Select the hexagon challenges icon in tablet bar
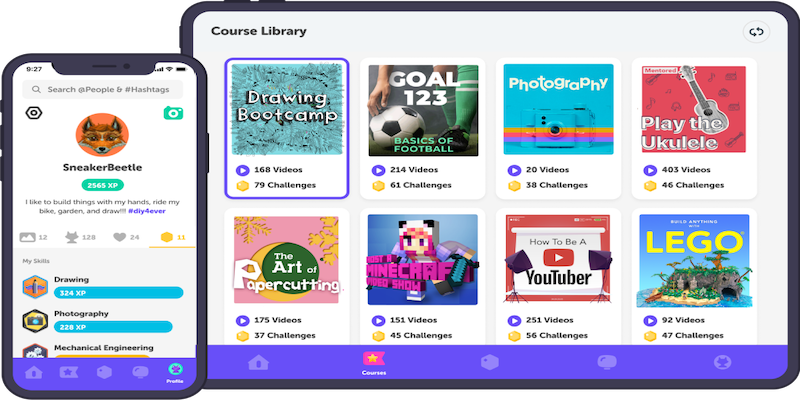 coord(490,362)
